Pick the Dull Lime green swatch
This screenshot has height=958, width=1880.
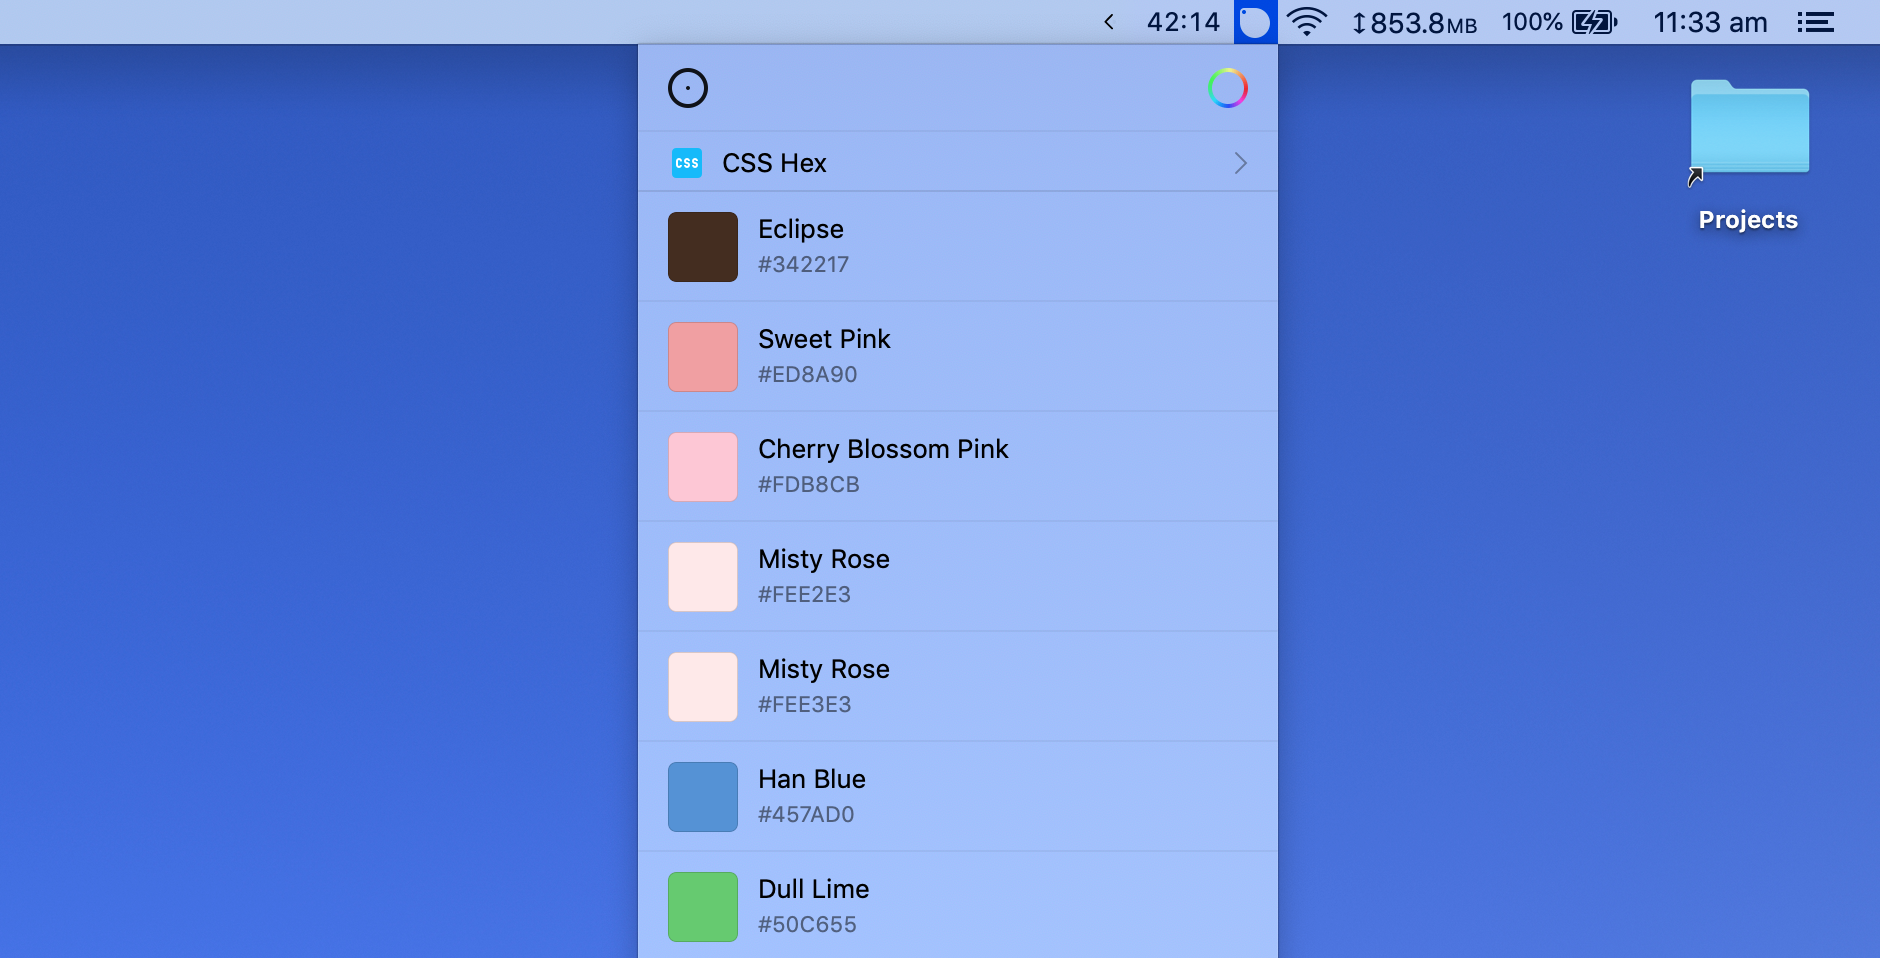click(x=703, y=907)
